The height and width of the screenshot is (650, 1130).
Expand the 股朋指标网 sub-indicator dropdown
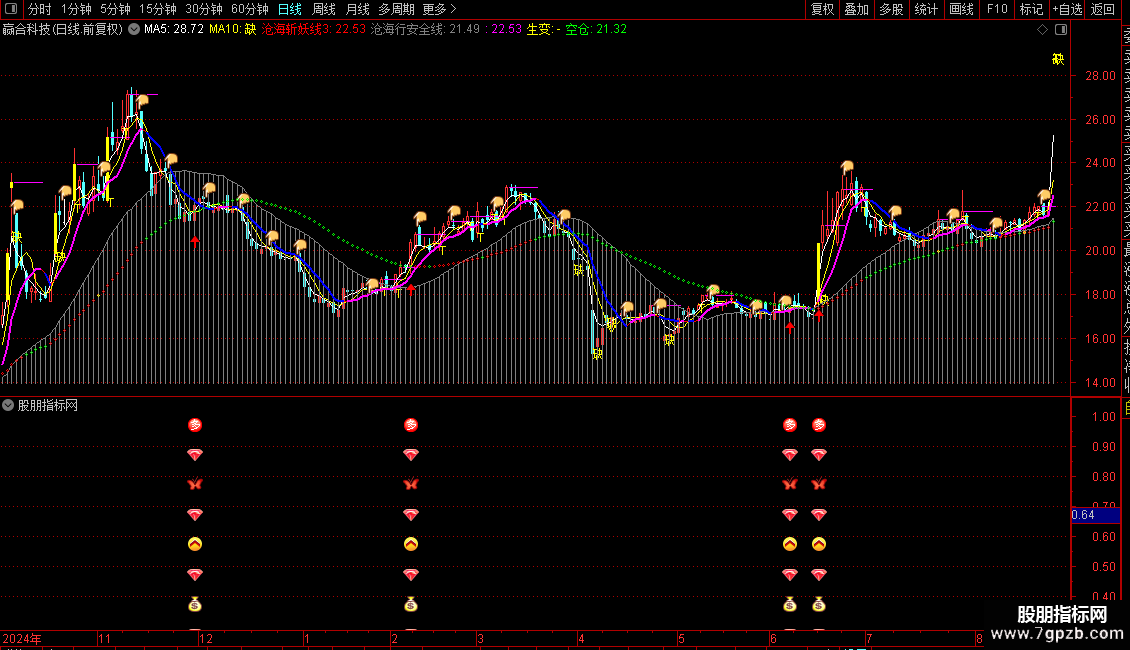point(9,405)
